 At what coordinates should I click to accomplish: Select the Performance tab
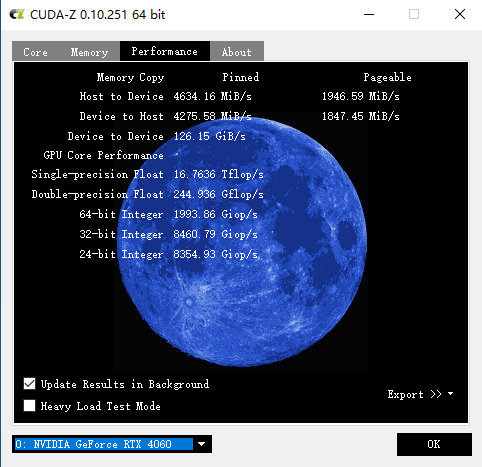click(x=165, y=51)
